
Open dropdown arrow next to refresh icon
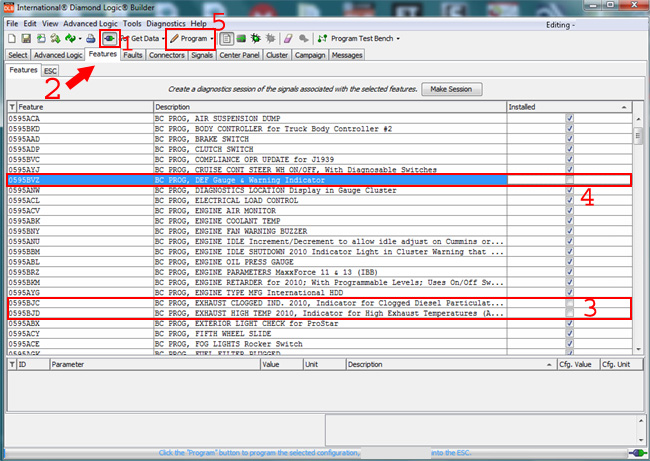click(80, 39)
